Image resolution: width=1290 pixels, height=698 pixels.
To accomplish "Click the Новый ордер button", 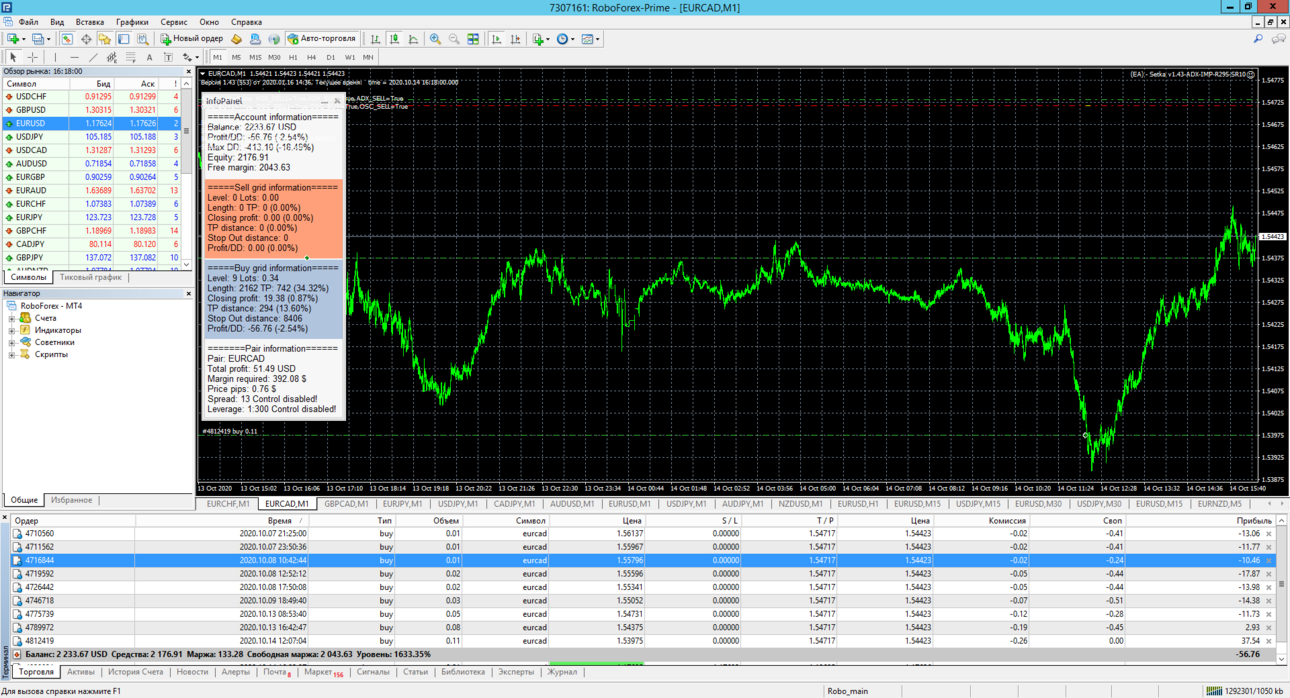I will click(192, 39).
